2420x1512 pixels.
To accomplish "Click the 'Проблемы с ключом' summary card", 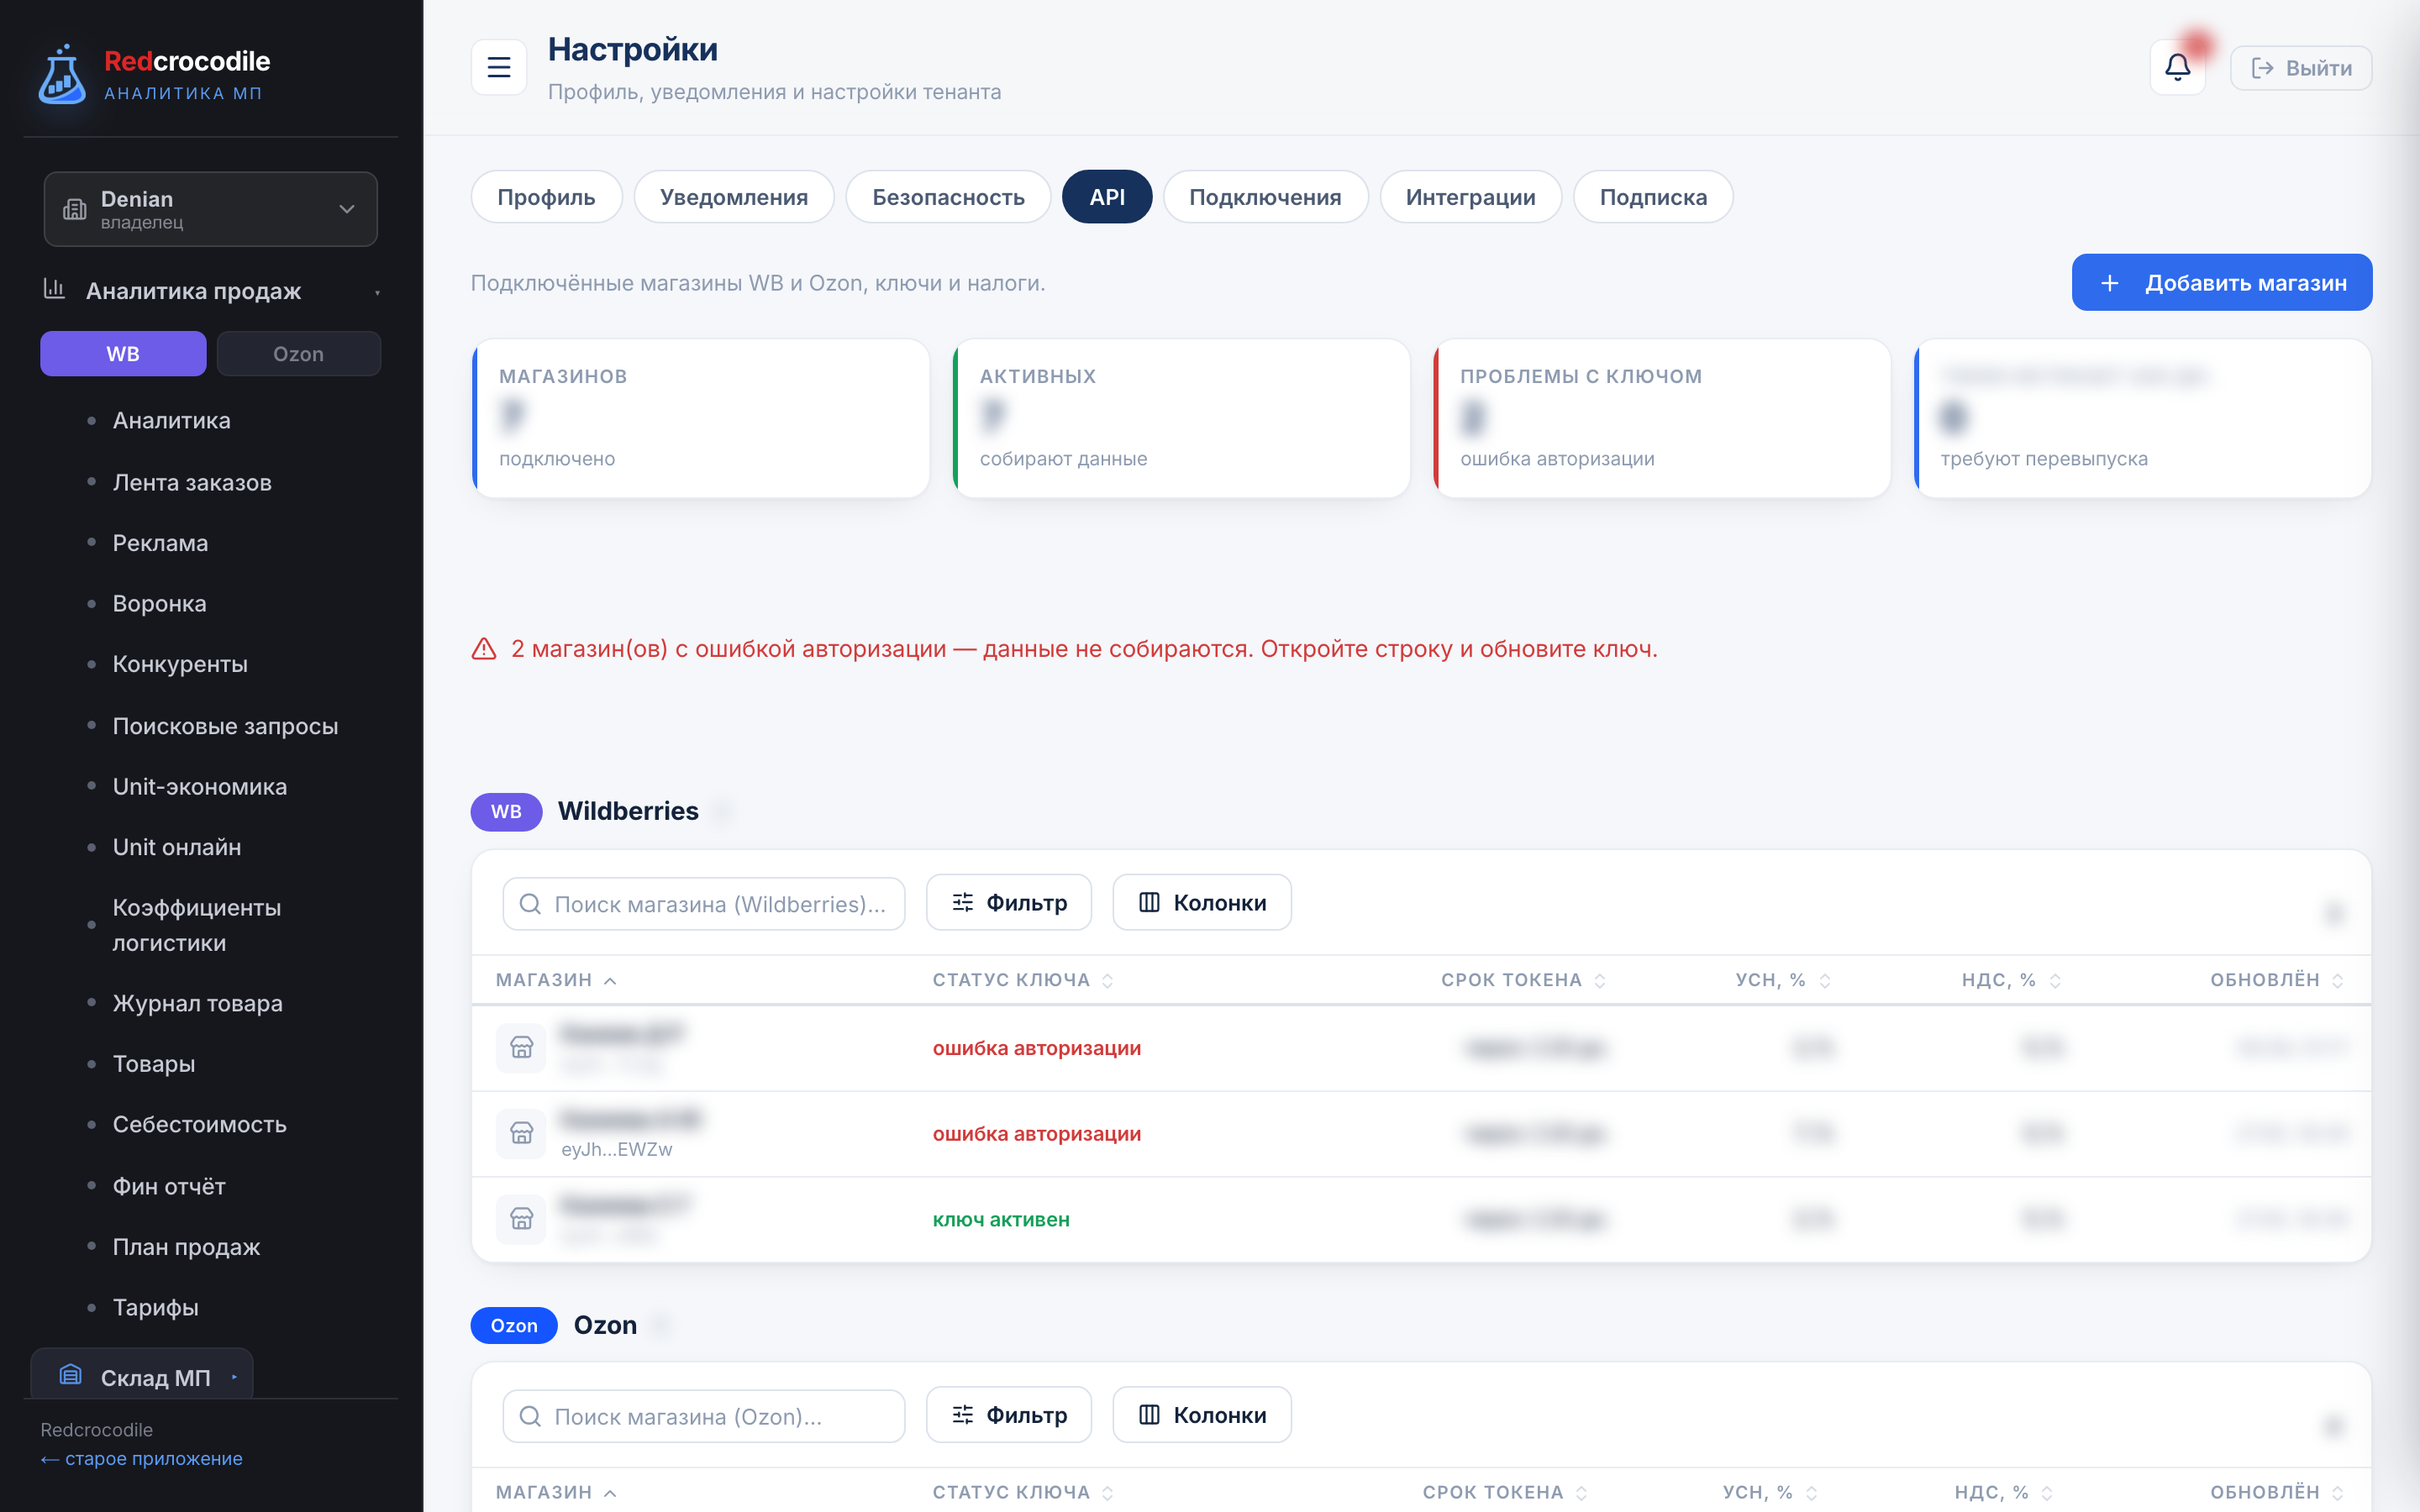I will [x=1662, y=418].
